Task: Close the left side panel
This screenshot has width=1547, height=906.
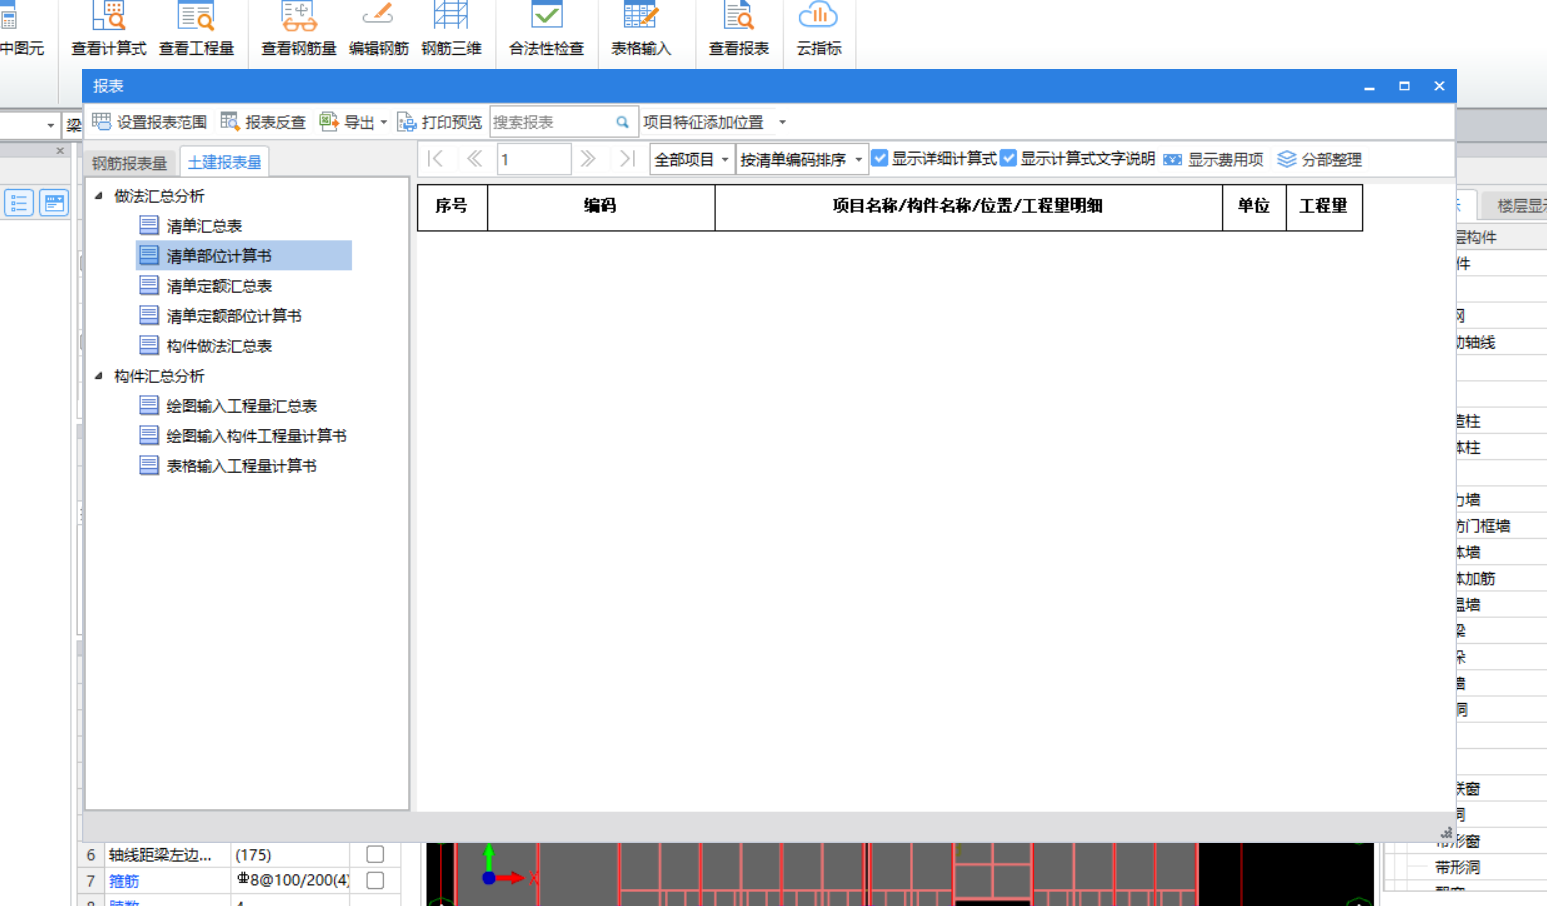Action: point(60,151)
